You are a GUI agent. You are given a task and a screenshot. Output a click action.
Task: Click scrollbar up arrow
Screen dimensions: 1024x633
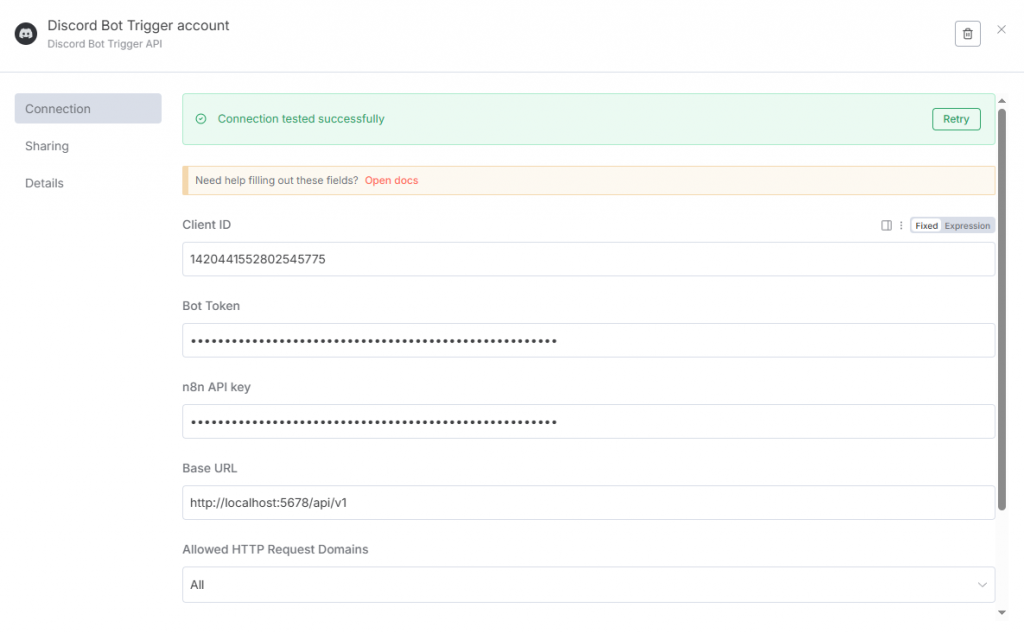coord(1002,101)
